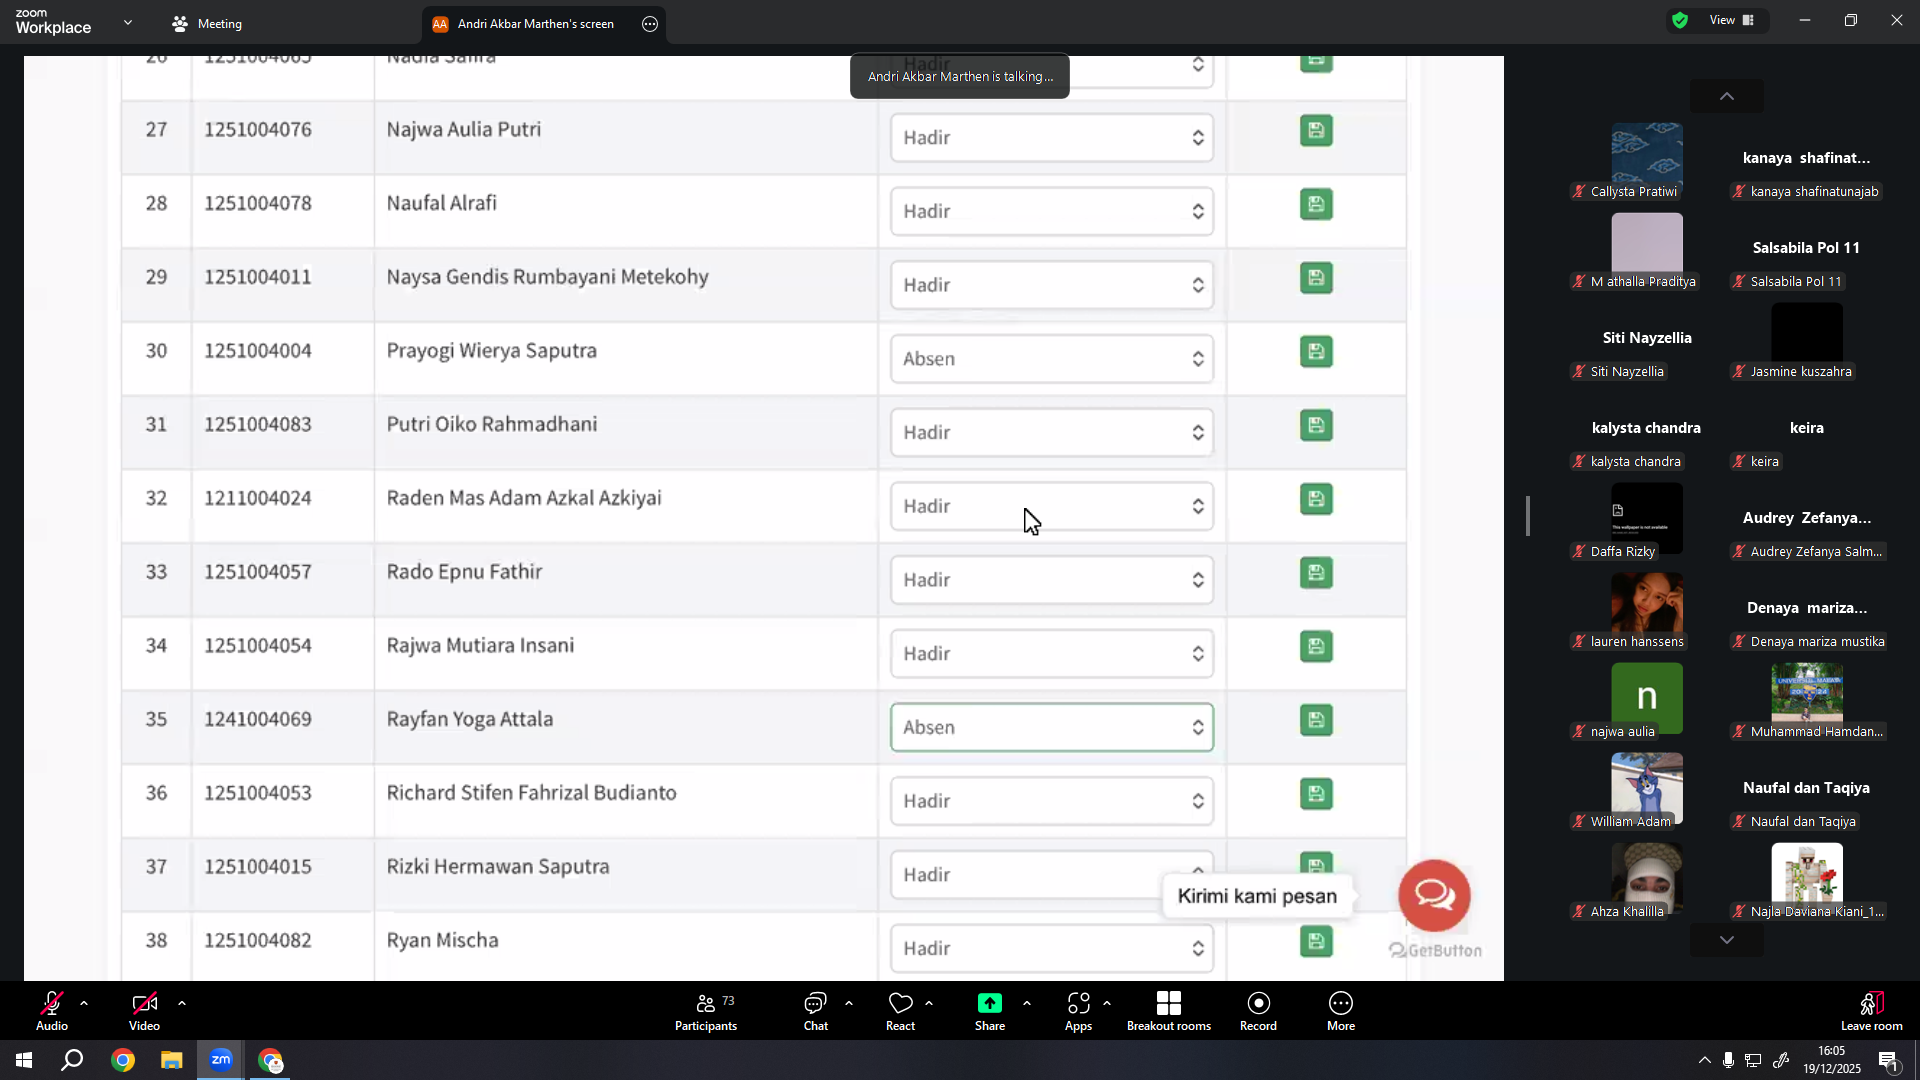Image resolution: width=1920 pixels, height=1080 pixels.
Task: Start meeting Record
Action: click(1258, 1011)
